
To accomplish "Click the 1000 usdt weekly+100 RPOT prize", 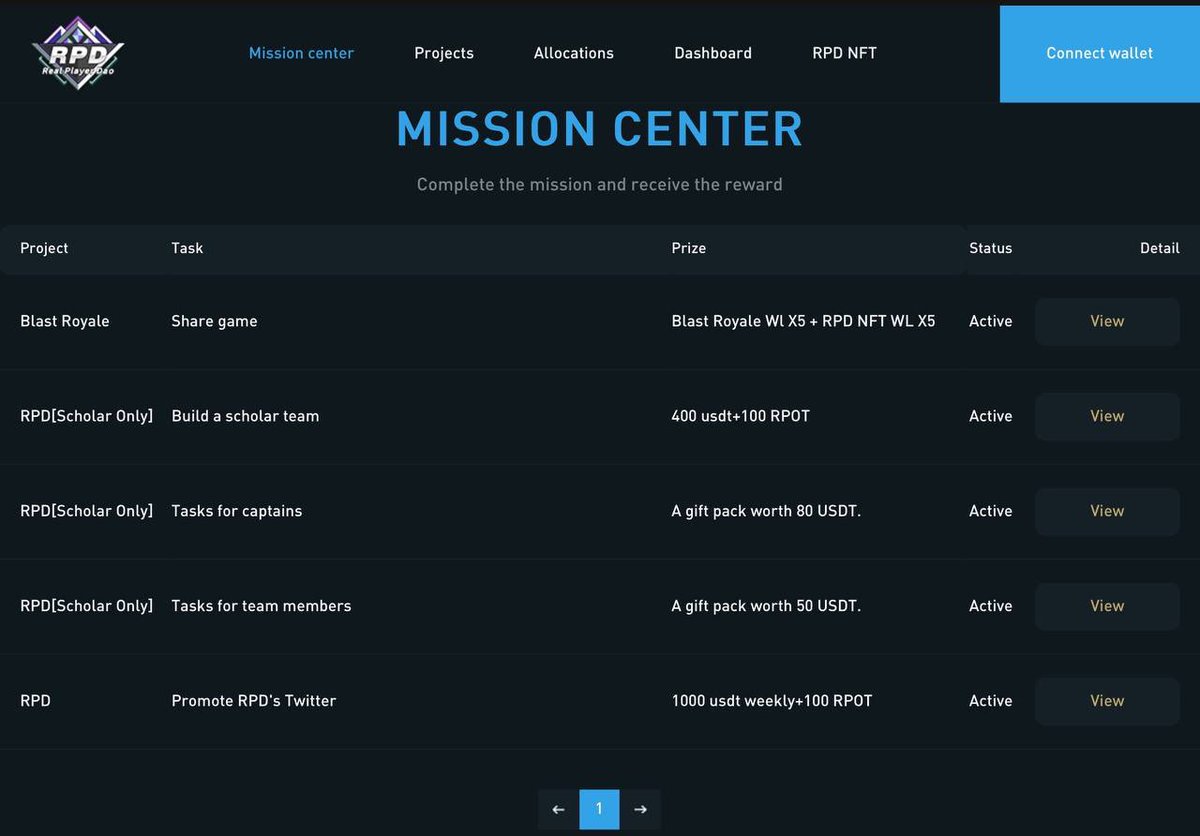I will point(772,701).
